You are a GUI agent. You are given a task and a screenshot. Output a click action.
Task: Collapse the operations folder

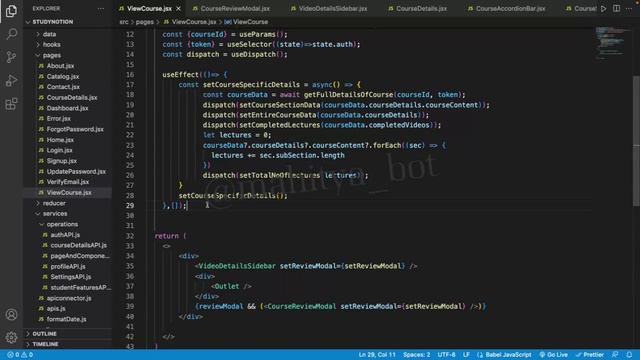[62, 224]
